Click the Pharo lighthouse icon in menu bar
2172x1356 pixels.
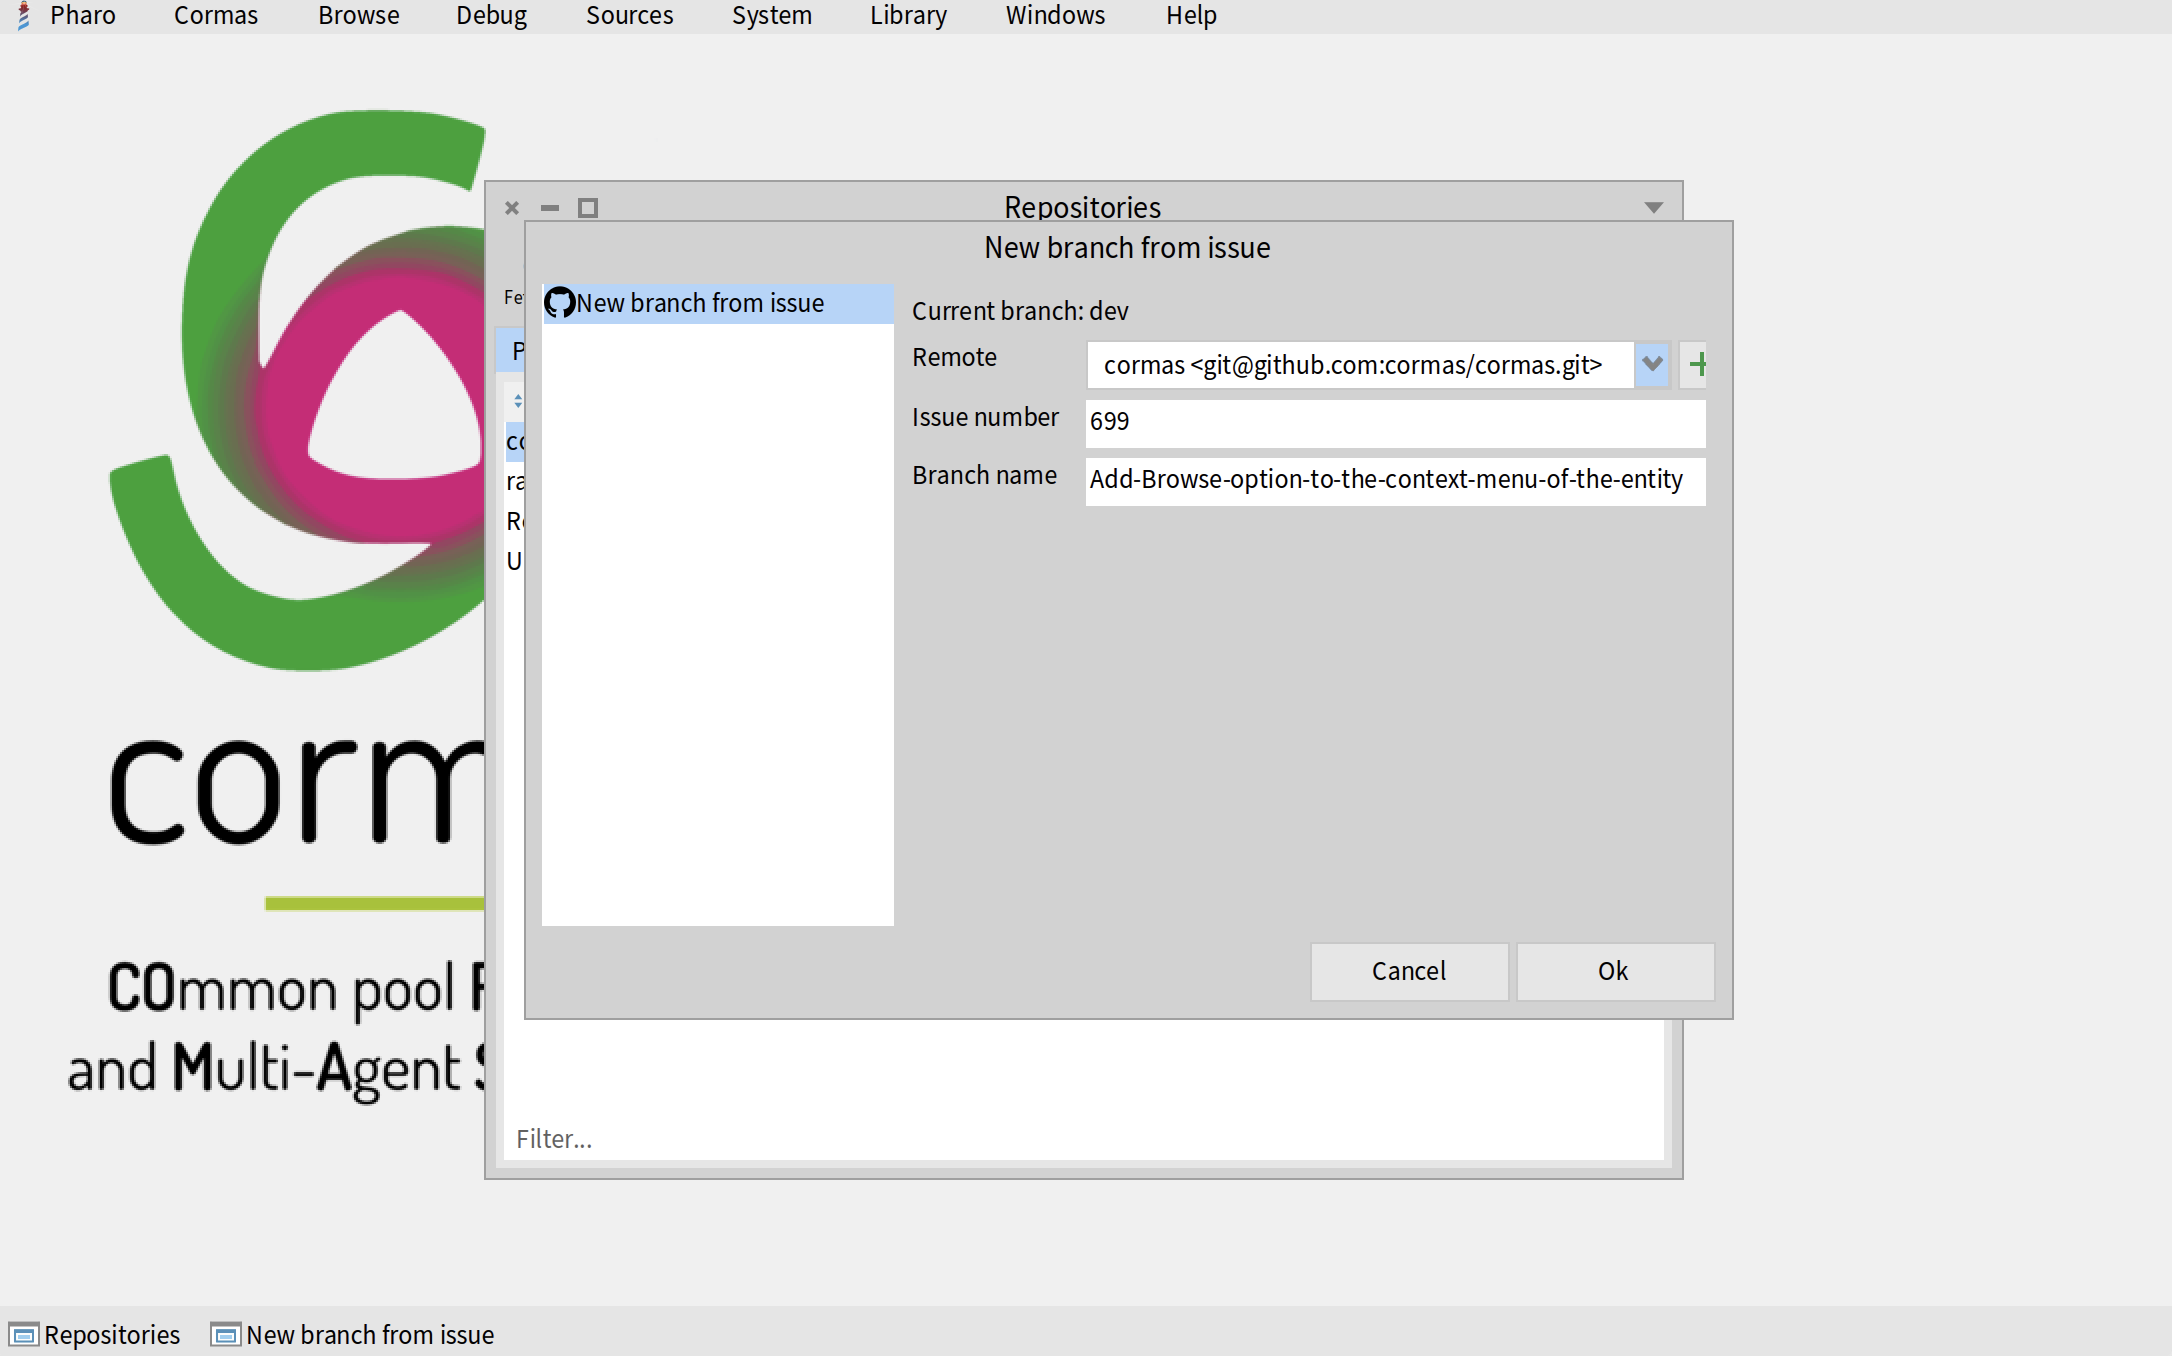23,16
